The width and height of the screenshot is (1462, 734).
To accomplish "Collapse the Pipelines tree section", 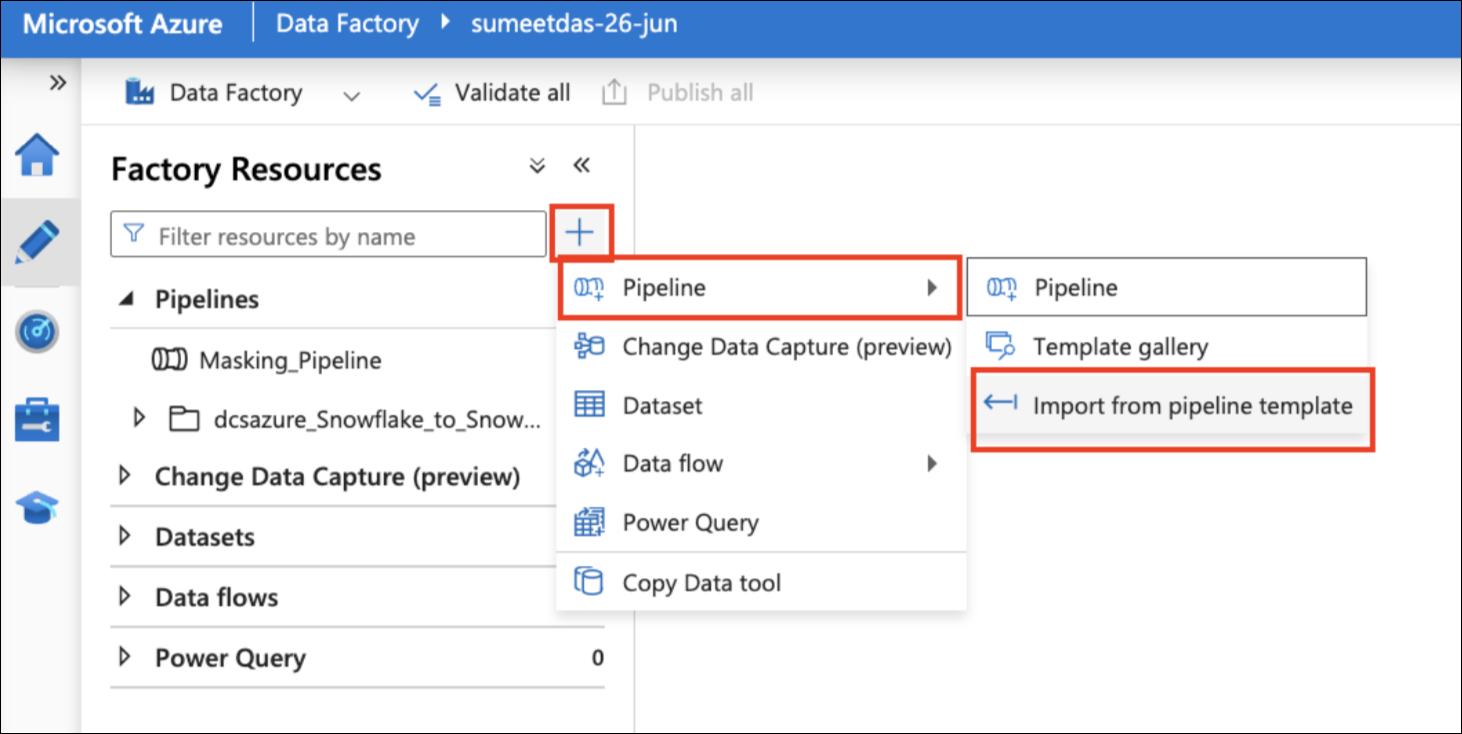I will click(x=126, y=299).
